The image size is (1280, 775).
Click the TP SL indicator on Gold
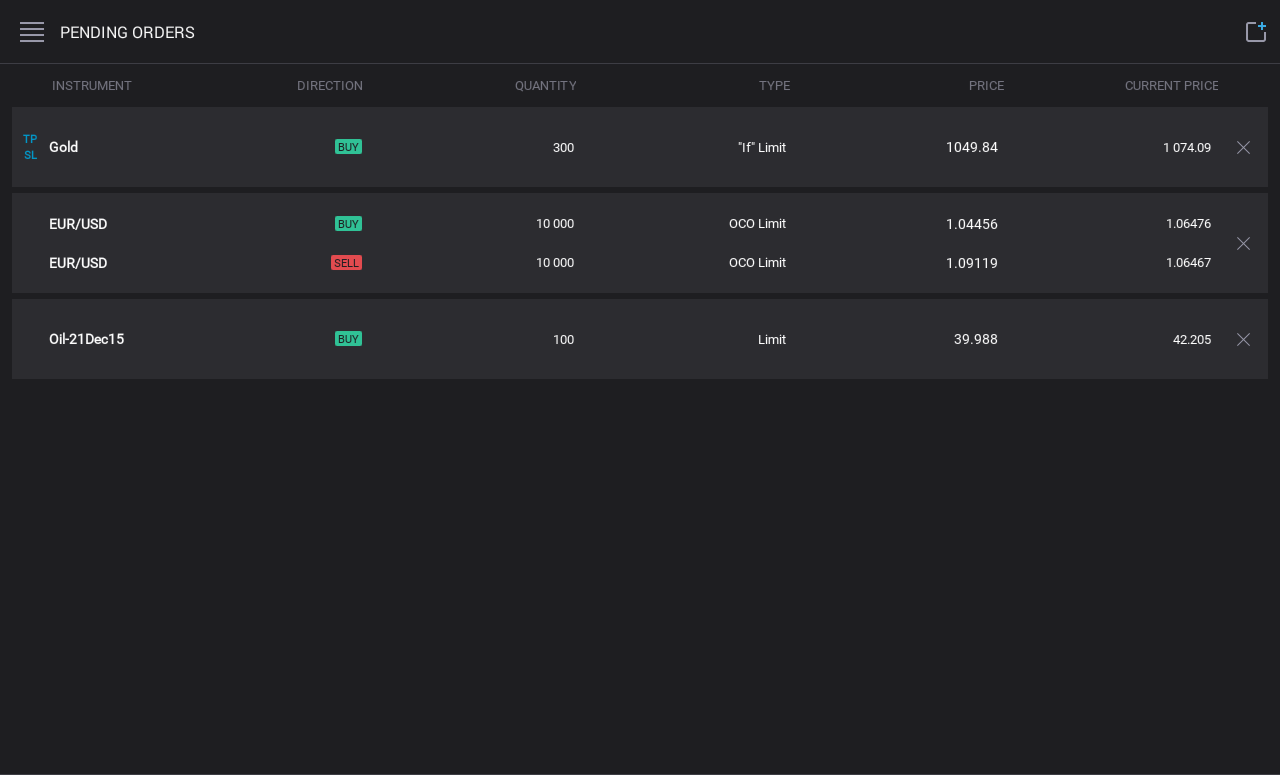[x=30, y=147]
